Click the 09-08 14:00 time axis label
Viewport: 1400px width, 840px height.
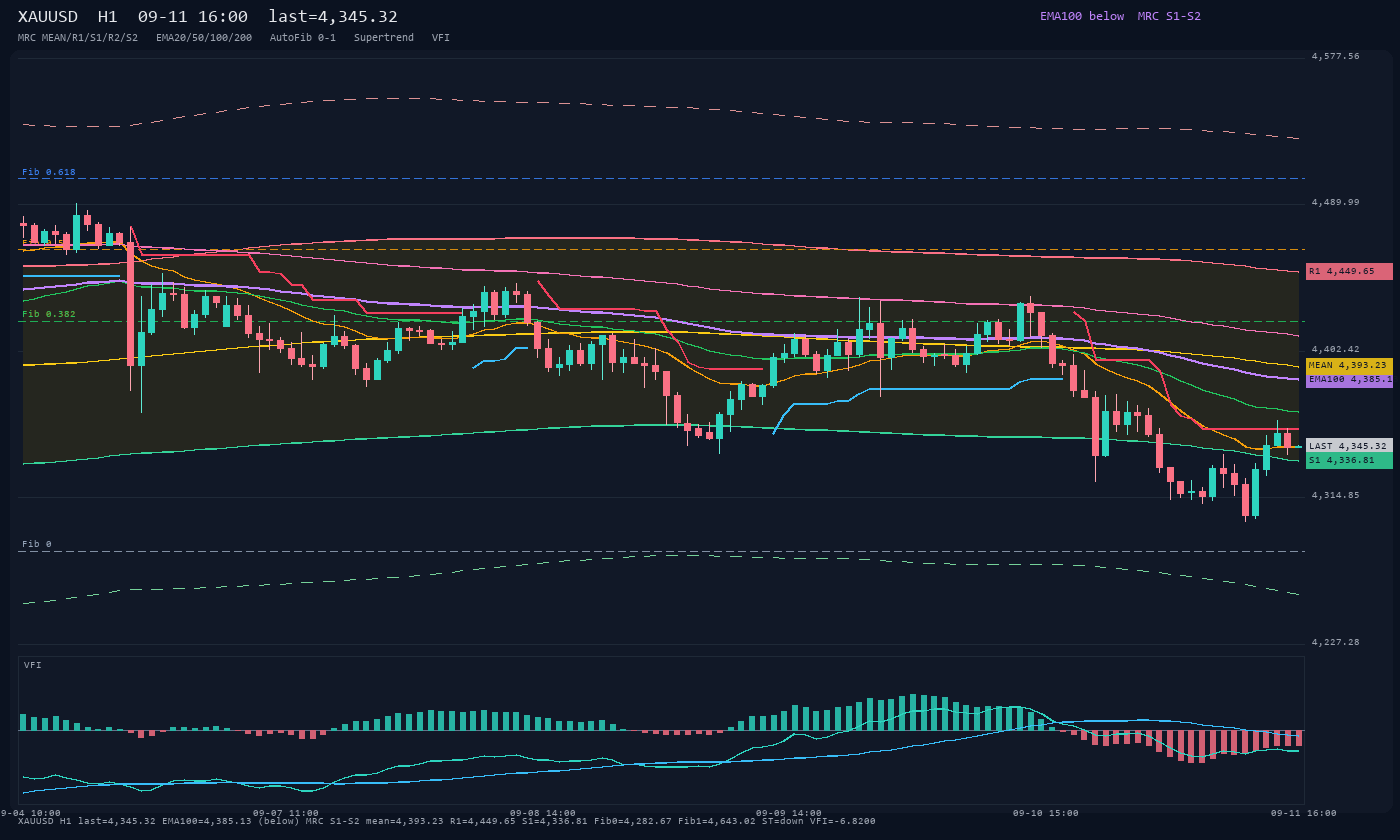[543, 813]
